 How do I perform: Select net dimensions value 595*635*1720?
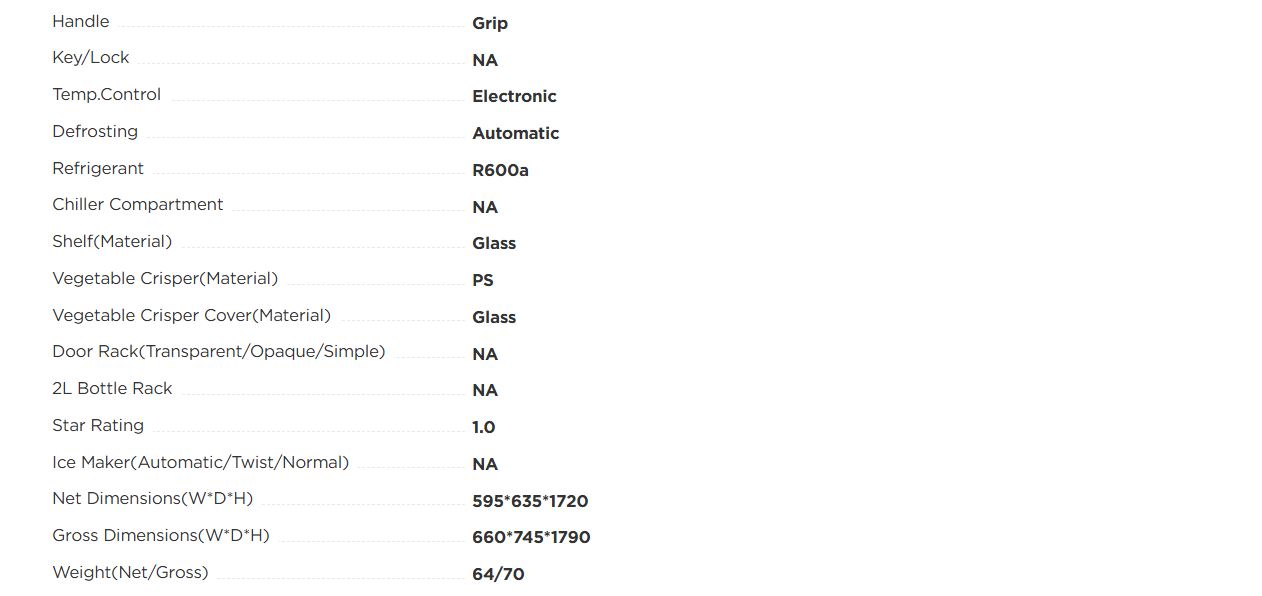click(x=530, y=501)
